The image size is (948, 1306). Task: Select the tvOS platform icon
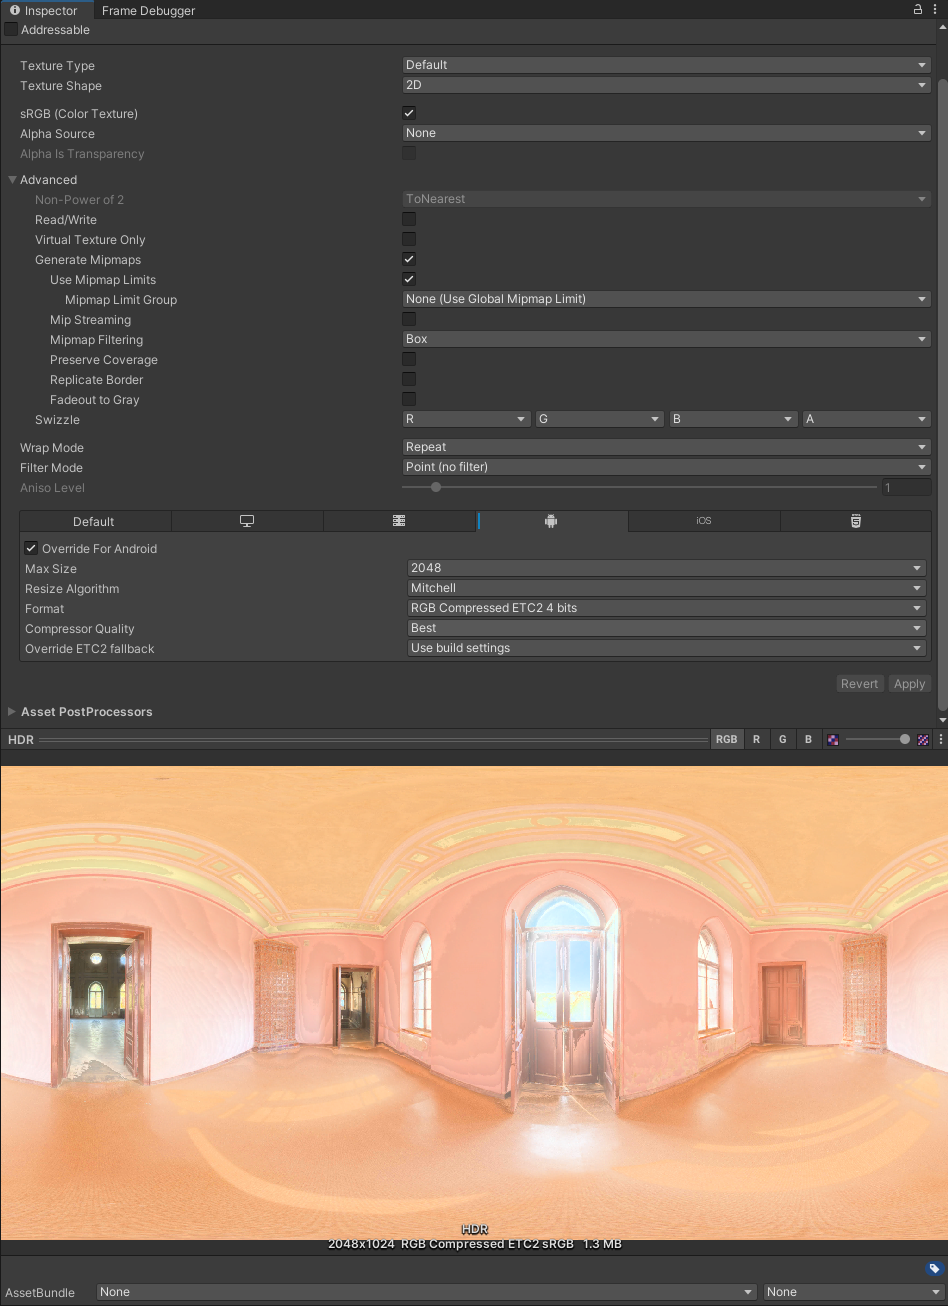(x=855, y=520)
